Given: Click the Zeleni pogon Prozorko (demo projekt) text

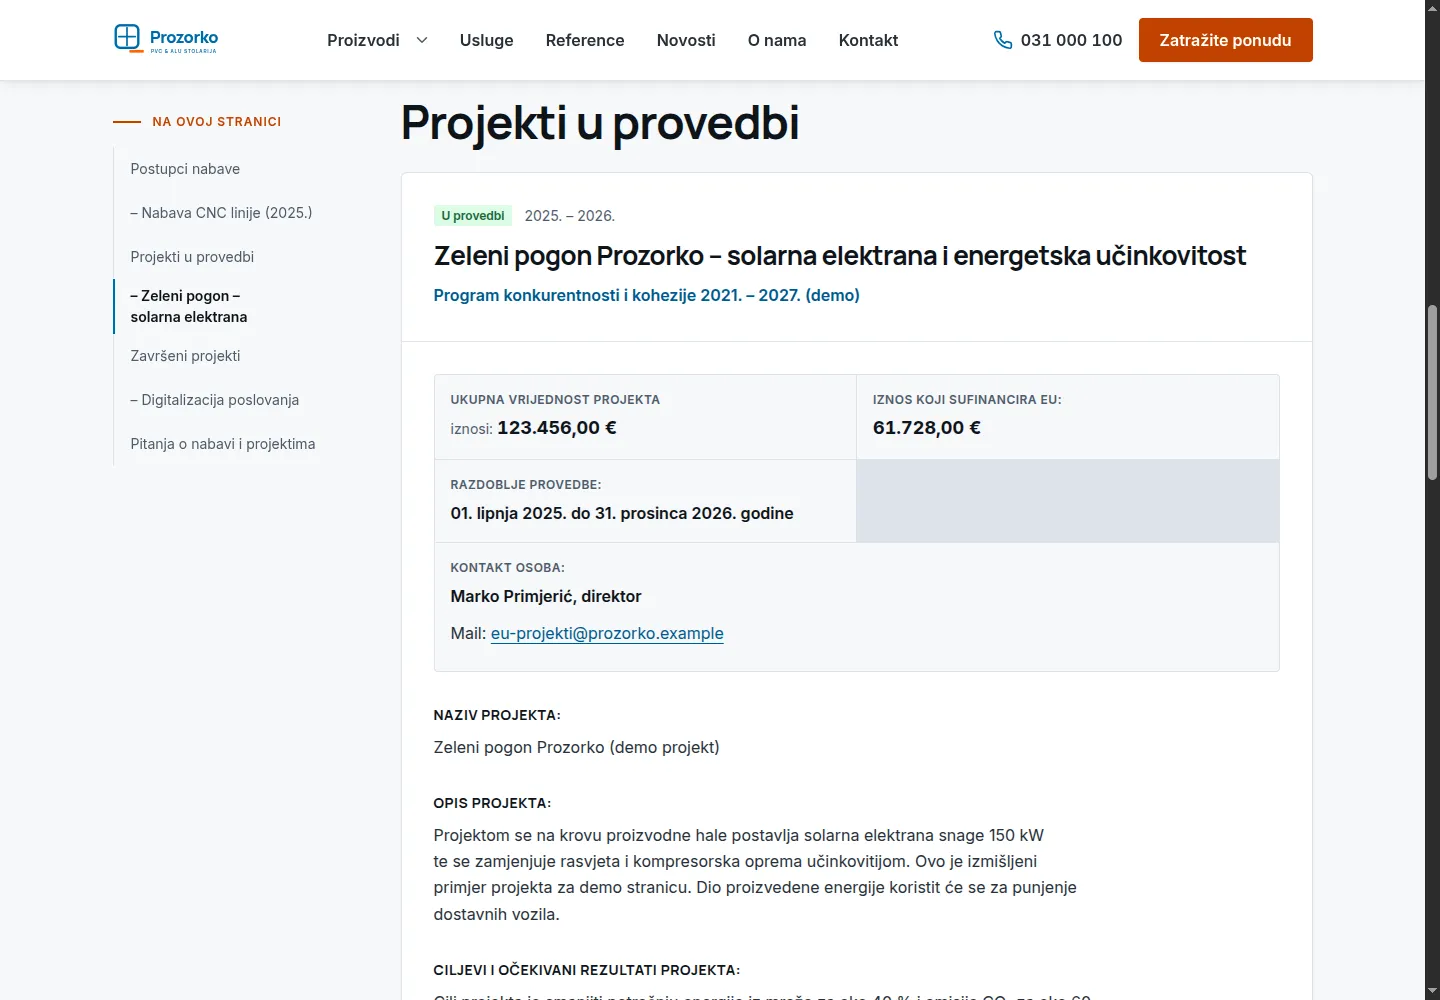Looking at the screenshot, I should 577,747.
